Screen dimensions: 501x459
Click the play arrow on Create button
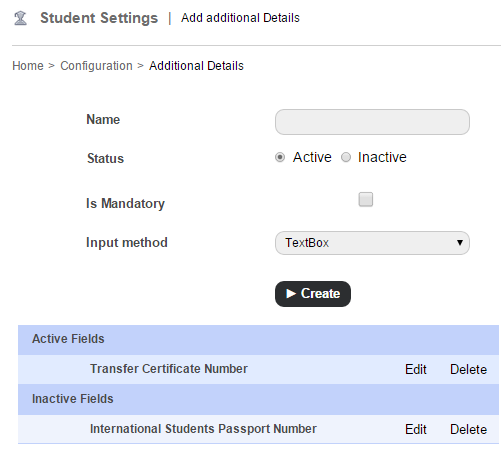coord(291,294)
